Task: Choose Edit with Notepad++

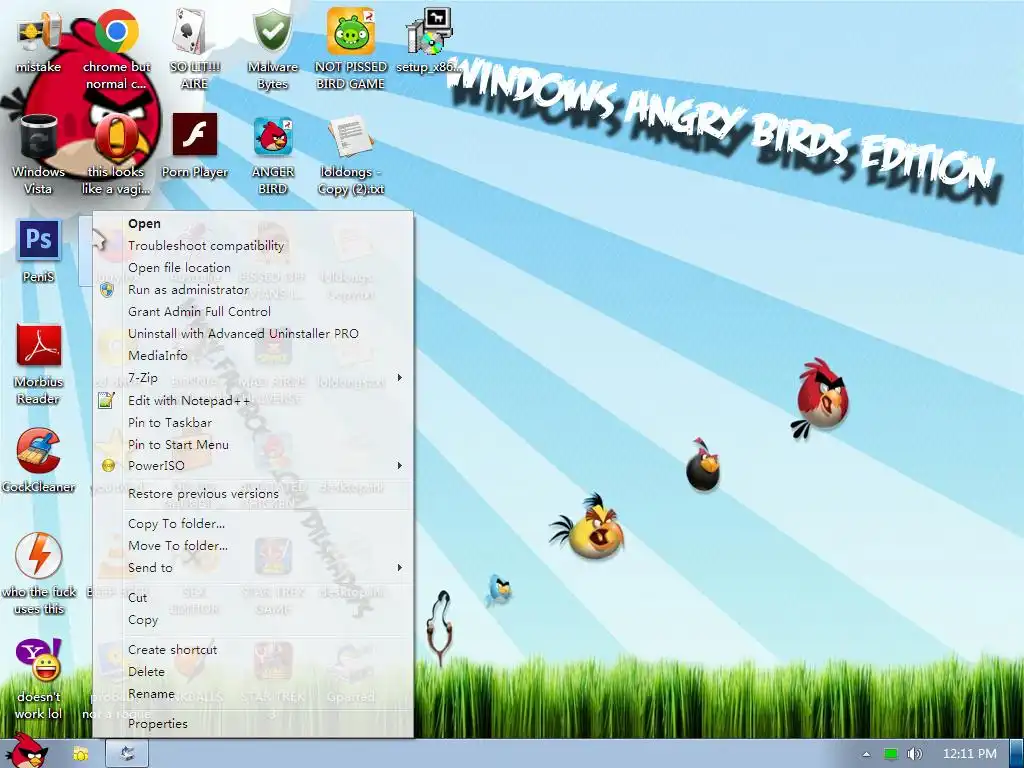Action: click(x=253, y=400)
